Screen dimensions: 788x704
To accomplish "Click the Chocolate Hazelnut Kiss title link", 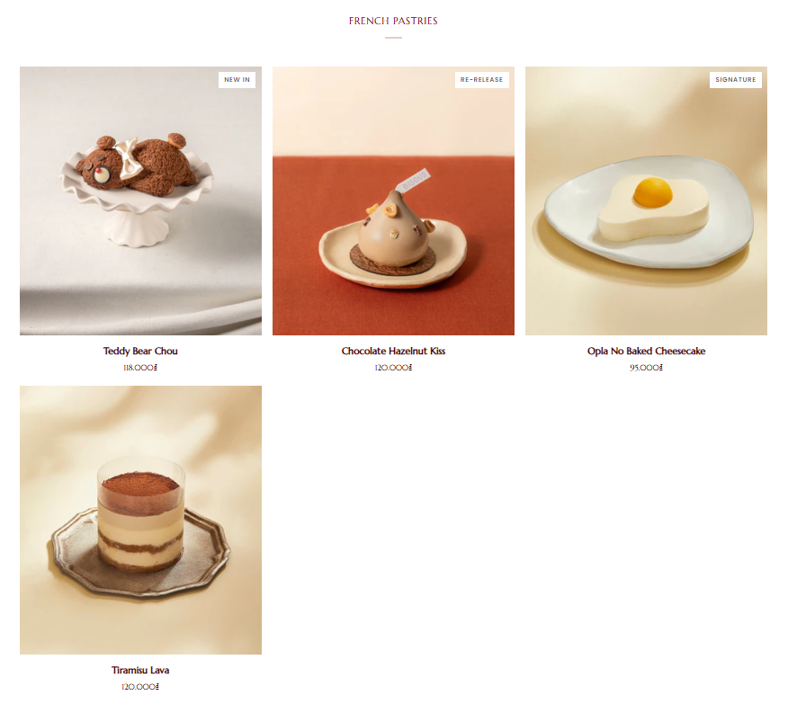I will tap(393, 351).
